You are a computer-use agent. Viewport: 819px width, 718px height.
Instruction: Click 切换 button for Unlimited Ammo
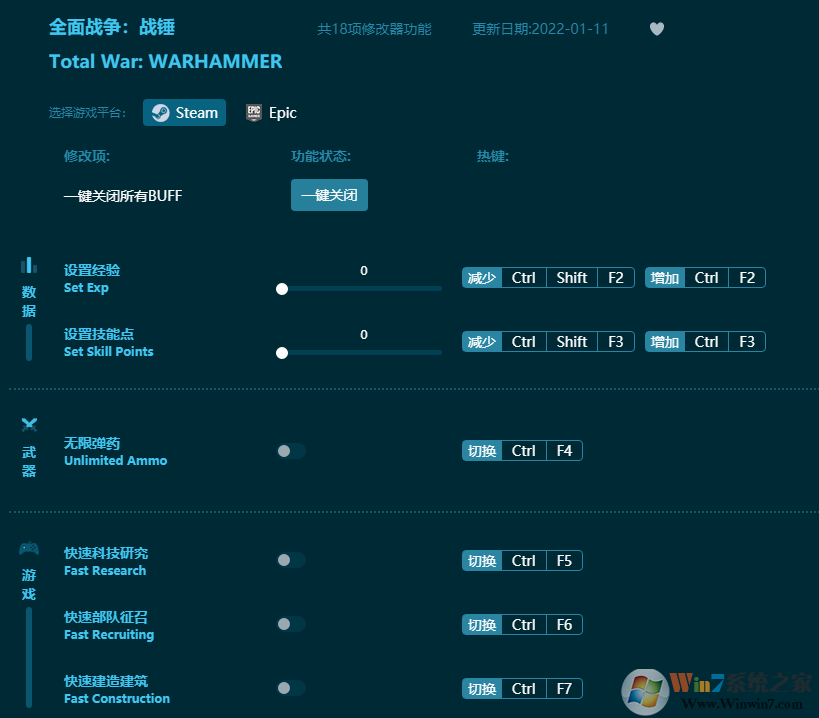[482, 451]
